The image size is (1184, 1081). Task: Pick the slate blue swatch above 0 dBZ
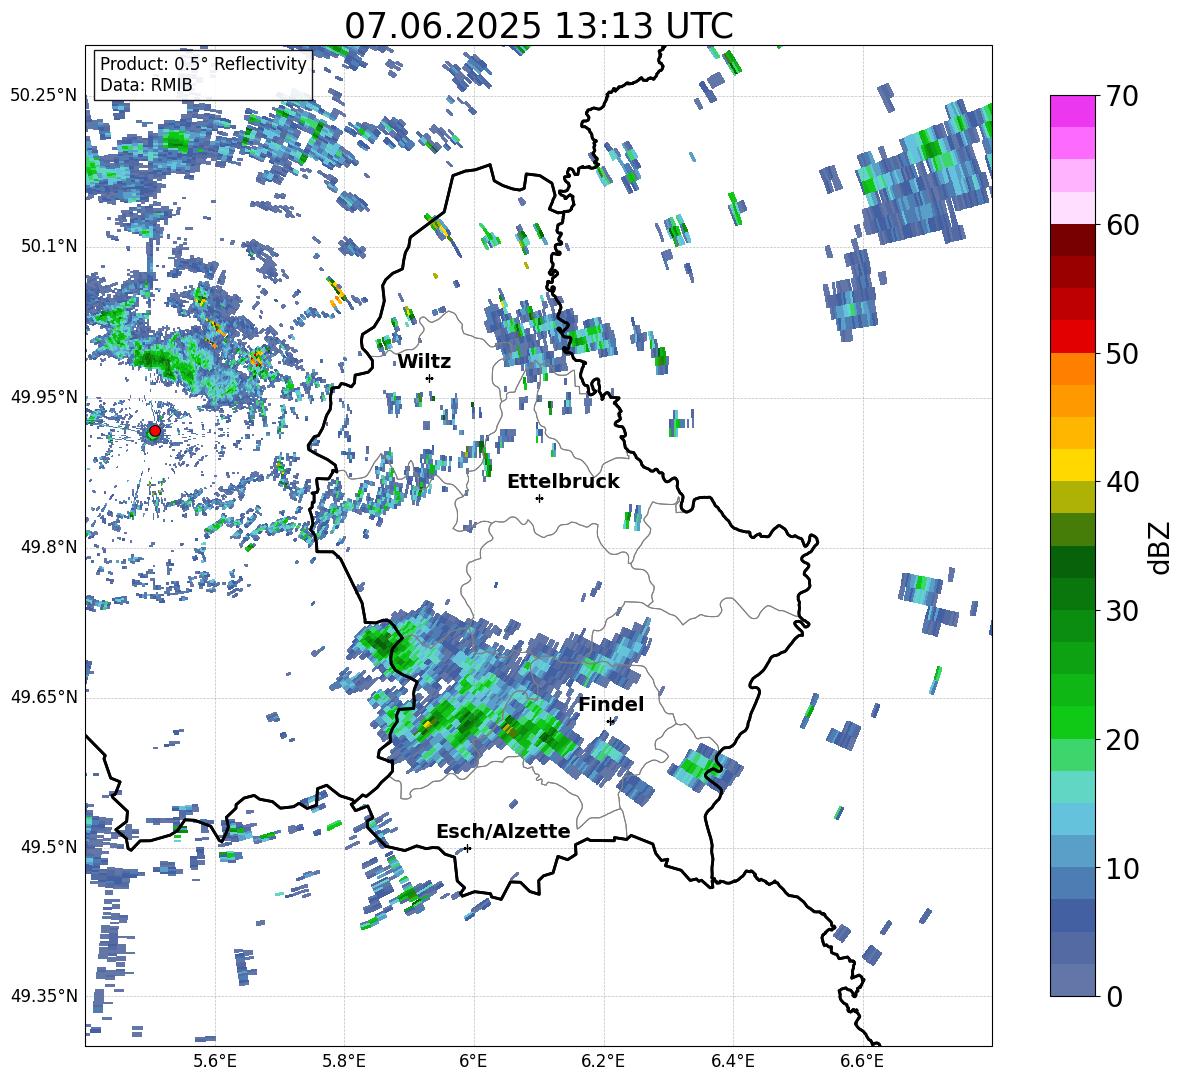[1073, 980]
